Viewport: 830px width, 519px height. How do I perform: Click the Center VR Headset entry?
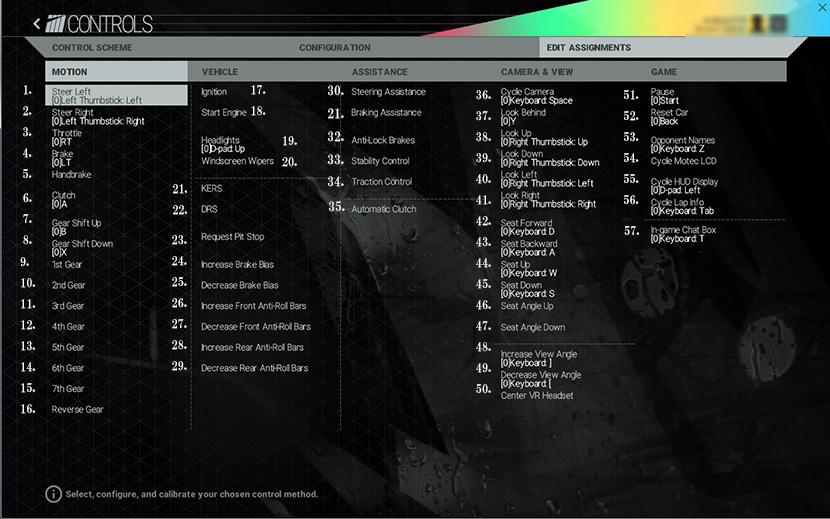pyautogui.click(x=536, y=395)
